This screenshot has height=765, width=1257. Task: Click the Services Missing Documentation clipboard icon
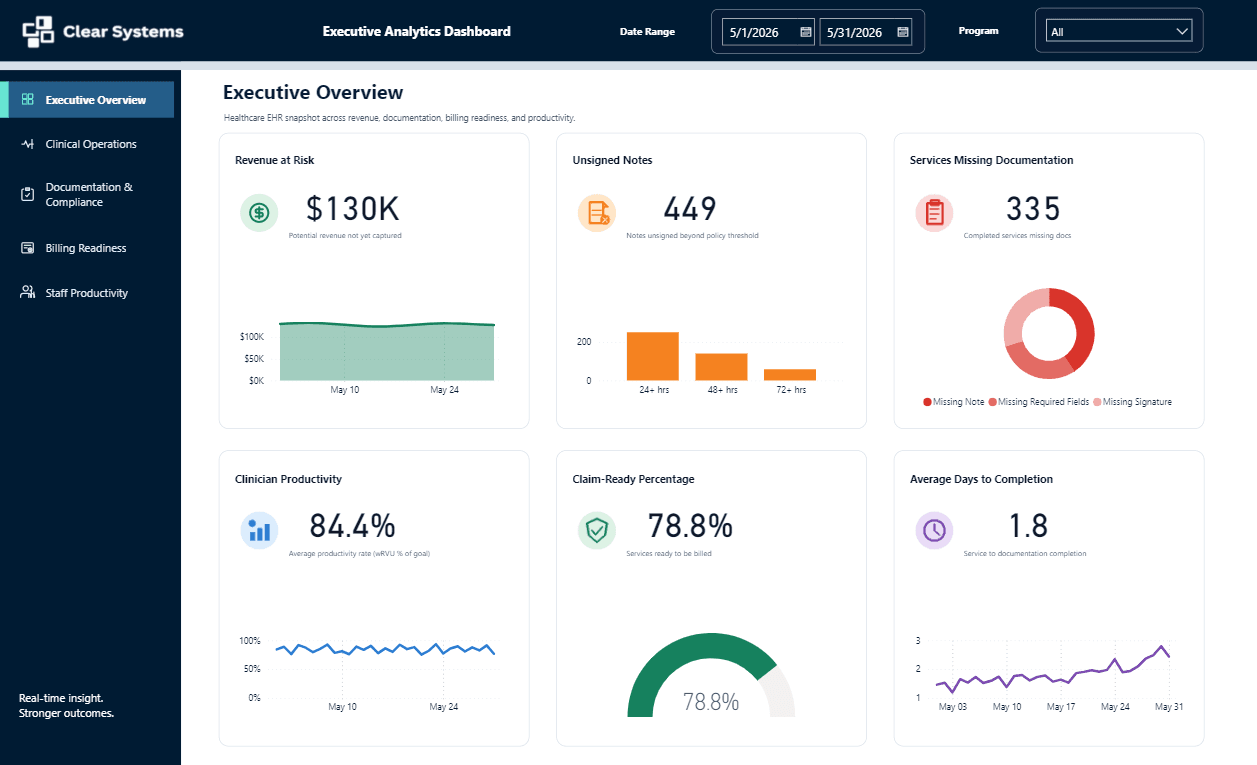click(935, 212)
